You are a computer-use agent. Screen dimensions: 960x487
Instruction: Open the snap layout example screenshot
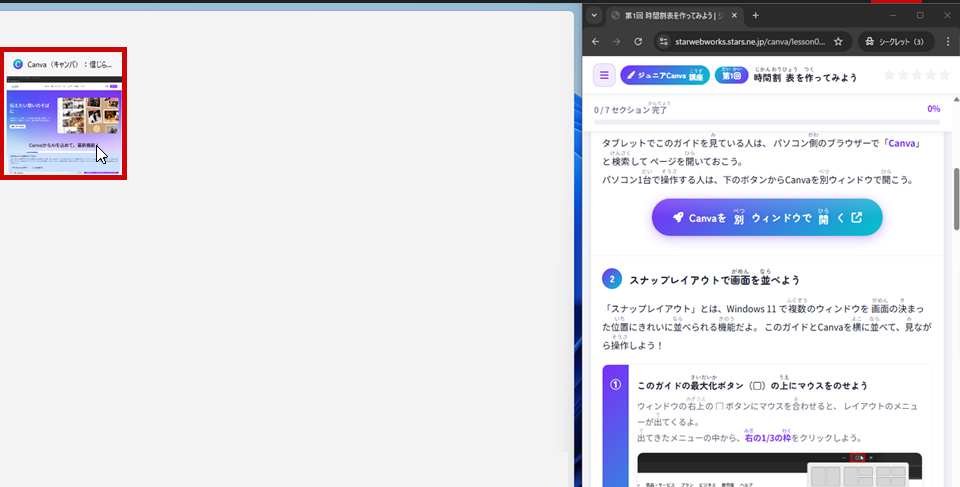[779, 470]
